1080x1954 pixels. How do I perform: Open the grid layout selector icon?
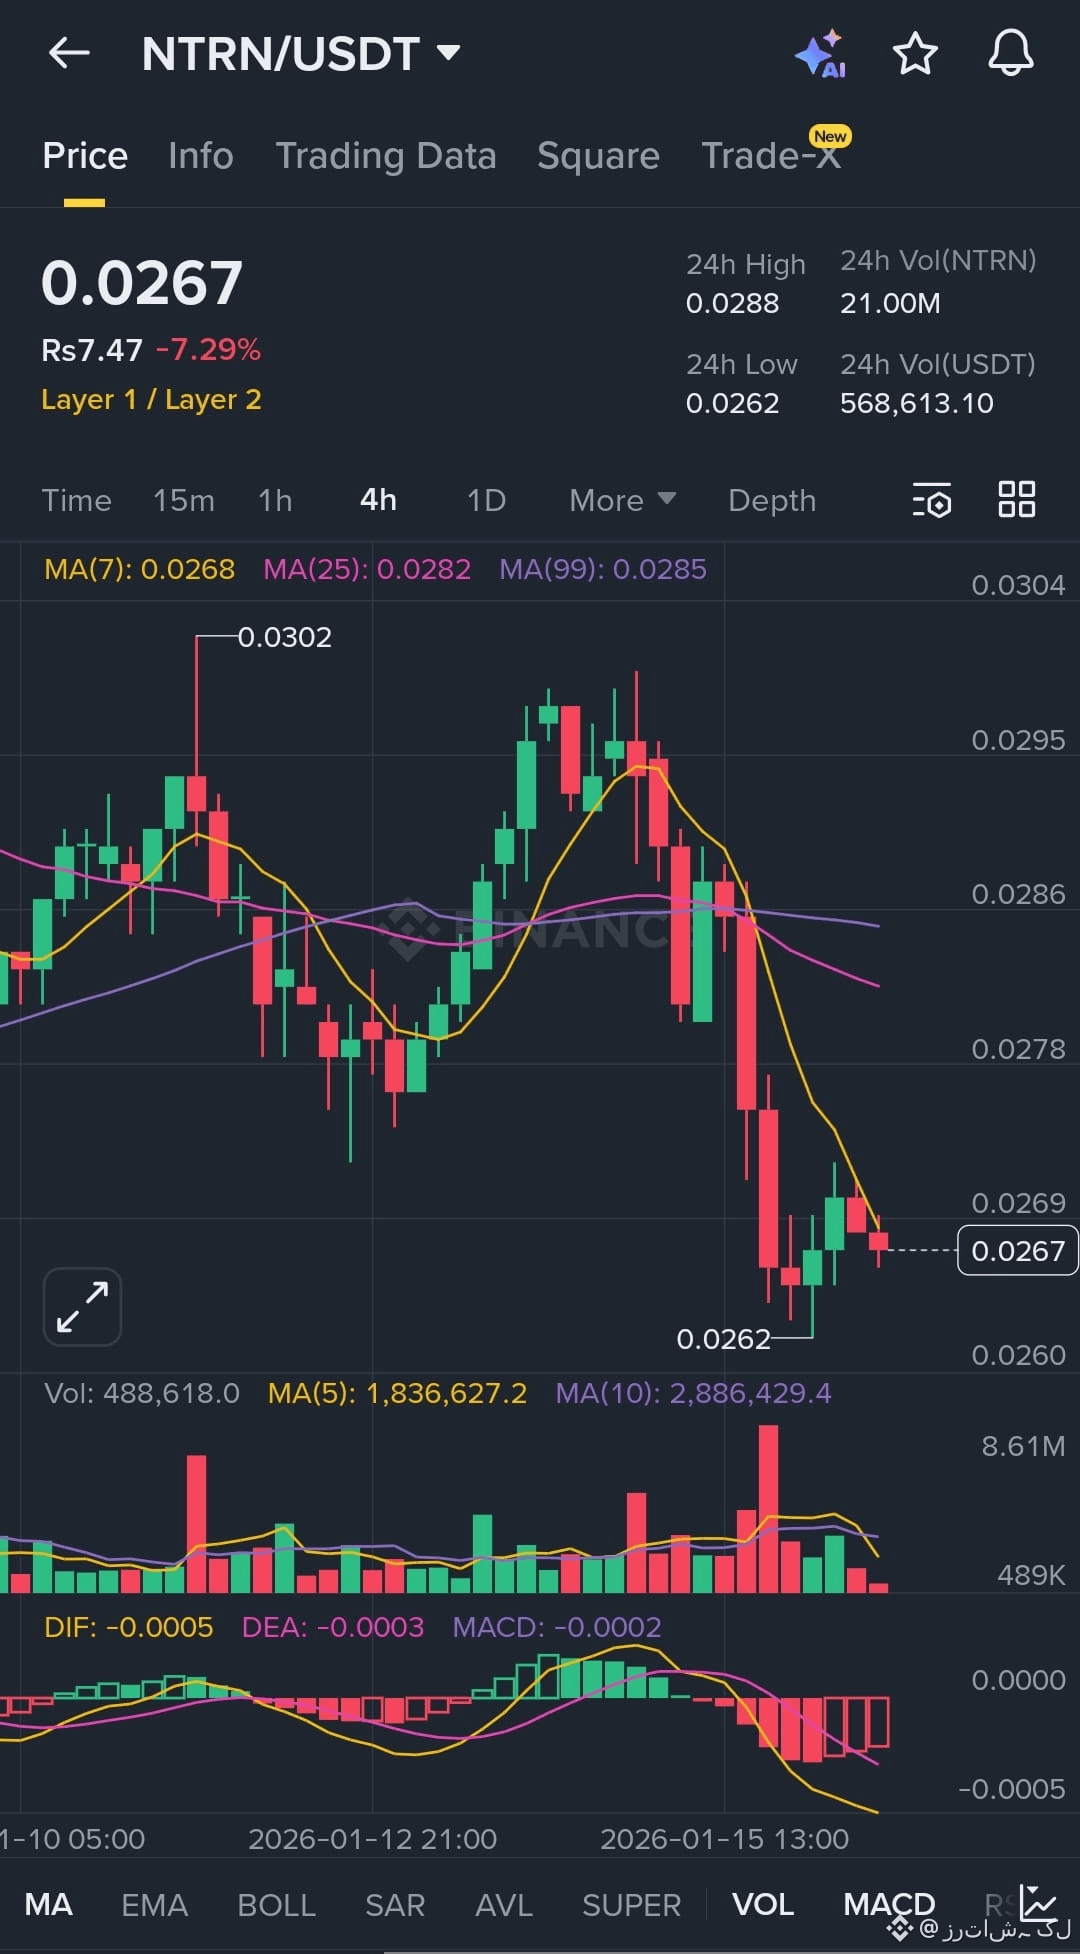pyautogui.click(x=1017, y=500)
